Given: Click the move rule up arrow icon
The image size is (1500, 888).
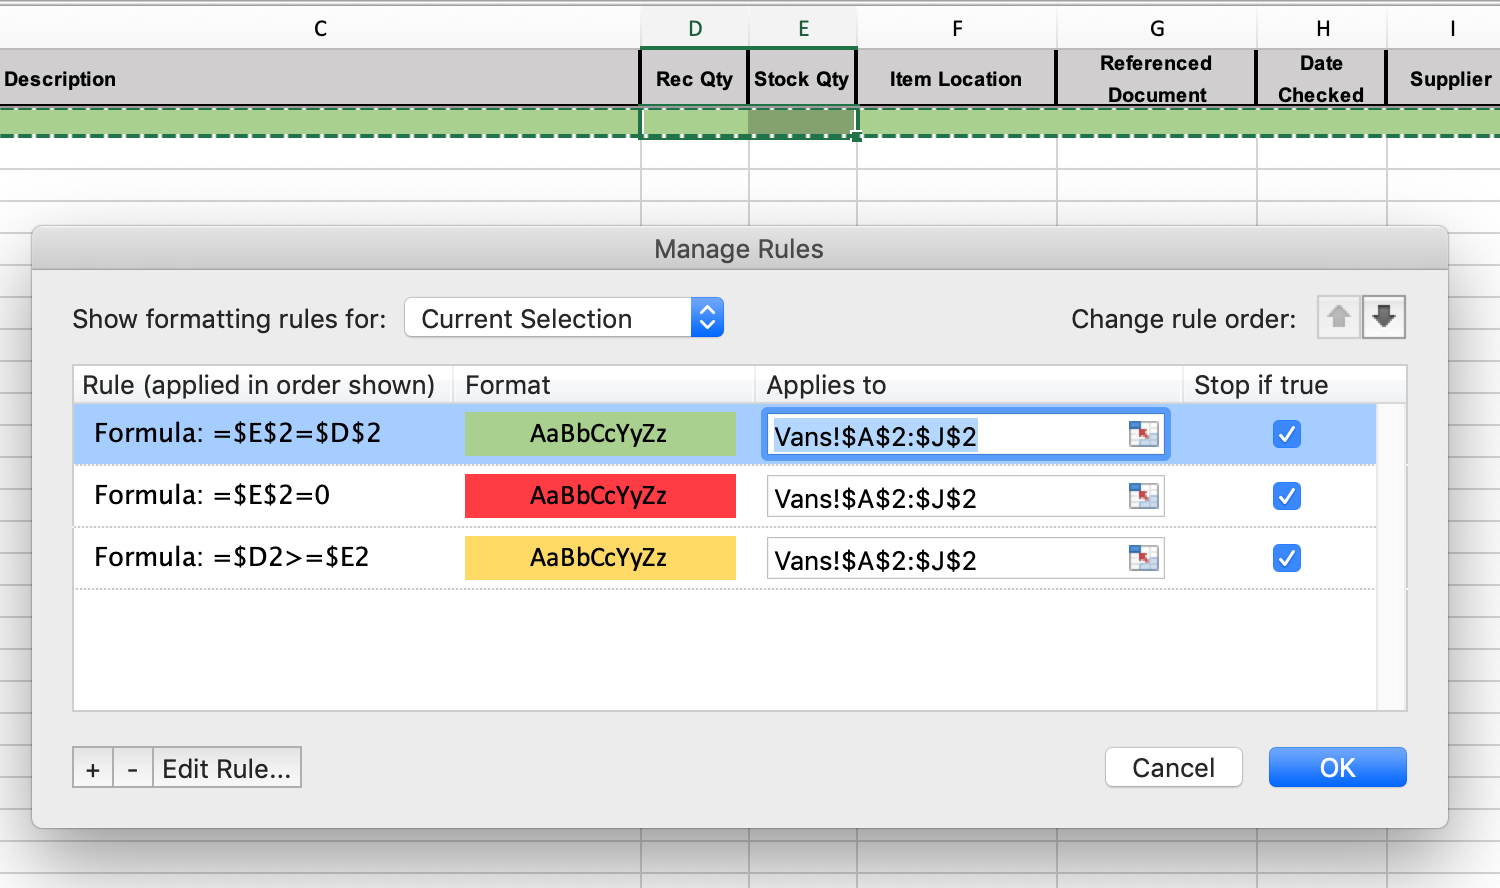Looking at the screenshot, I should point(1338,317).
